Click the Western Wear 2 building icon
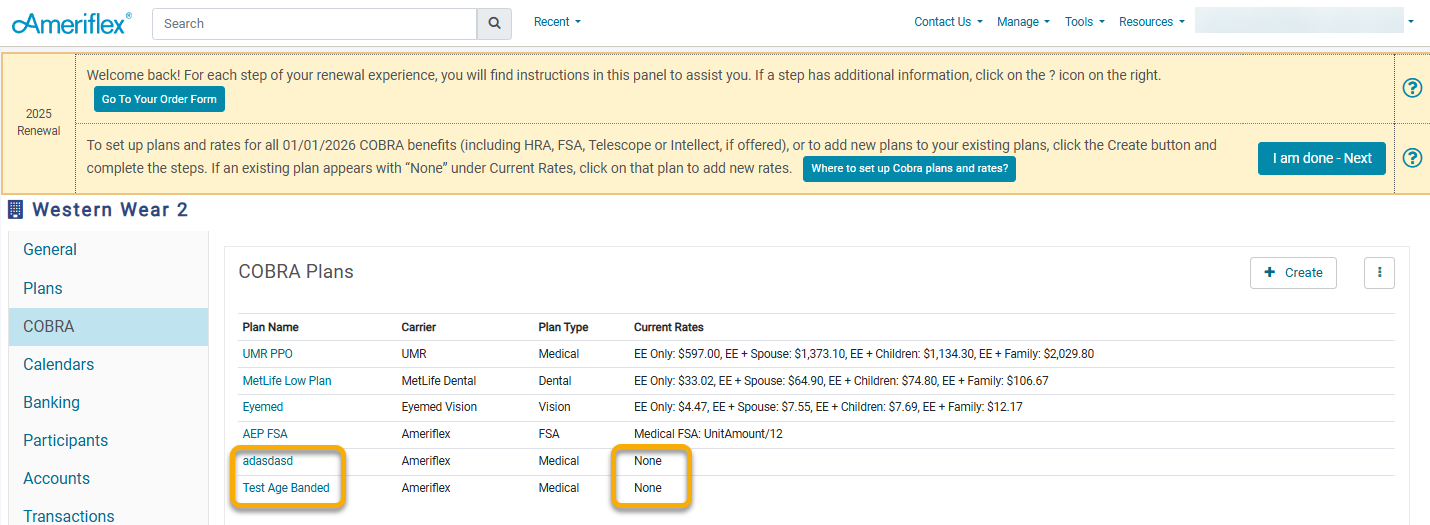1430x525 pixels. (15, 210)
